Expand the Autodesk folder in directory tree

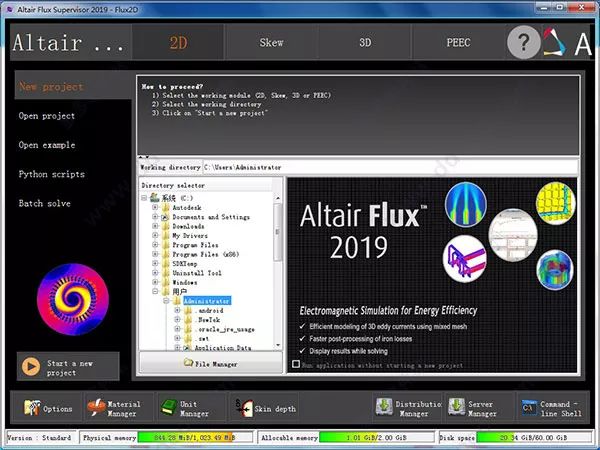(x=155, y=207)
